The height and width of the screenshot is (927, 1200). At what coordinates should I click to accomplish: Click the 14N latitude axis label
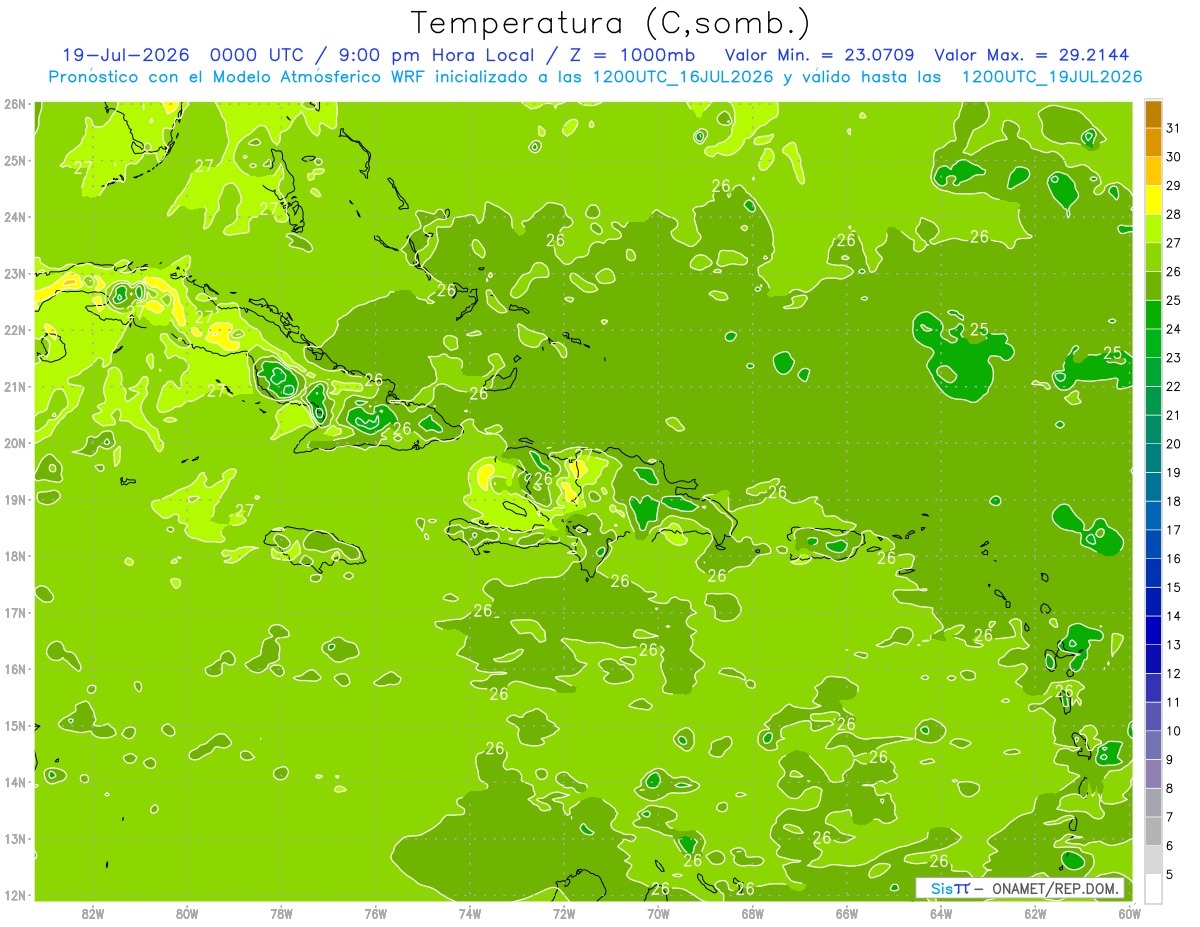[14, 782]
